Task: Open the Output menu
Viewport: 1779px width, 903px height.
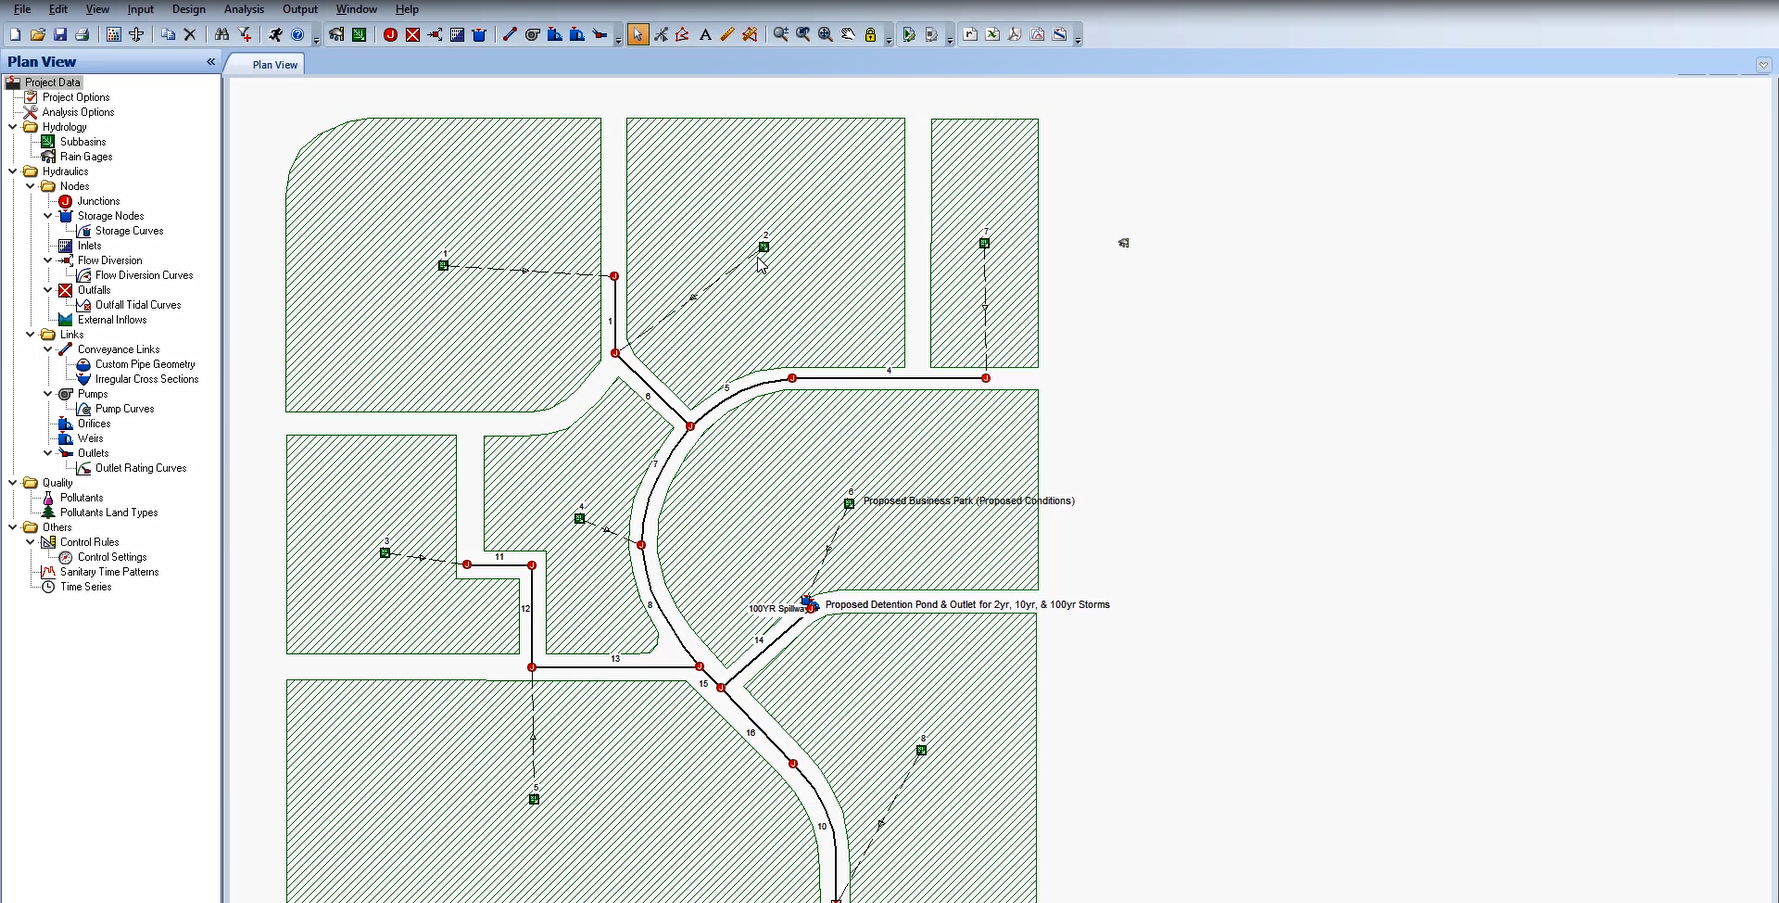Action: [x=300, y=9]
